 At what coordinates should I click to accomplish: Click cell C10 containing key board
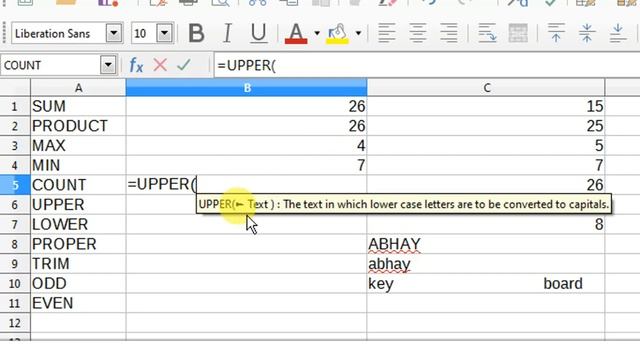486,284
